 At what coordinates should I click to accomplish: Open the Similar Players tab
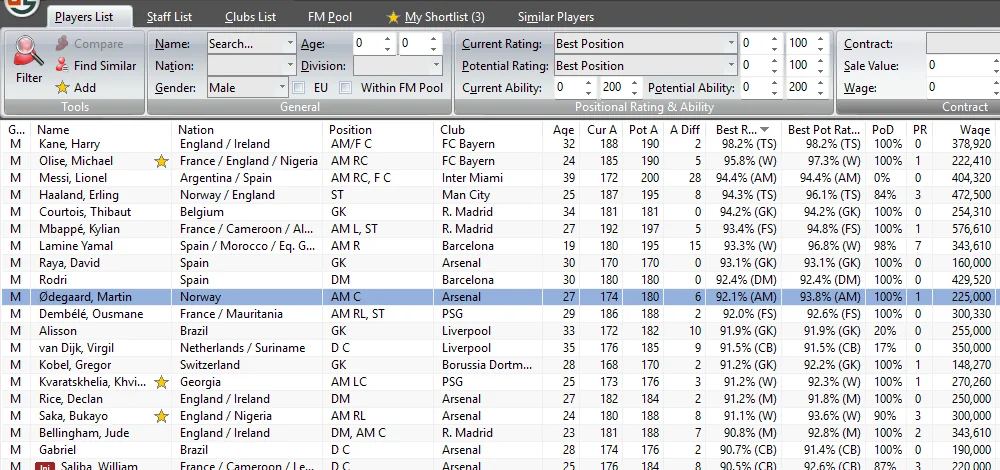[555, 17]
